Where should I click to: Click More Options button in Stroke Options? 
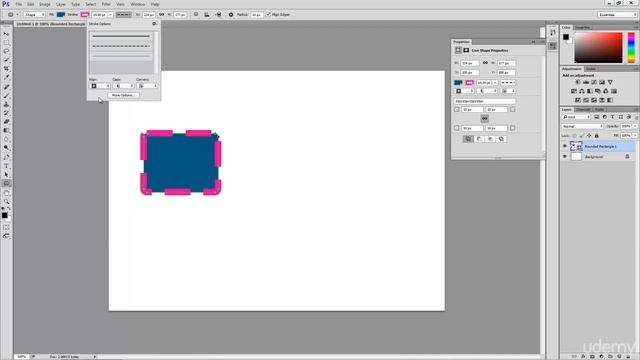[x=123, y=95]
